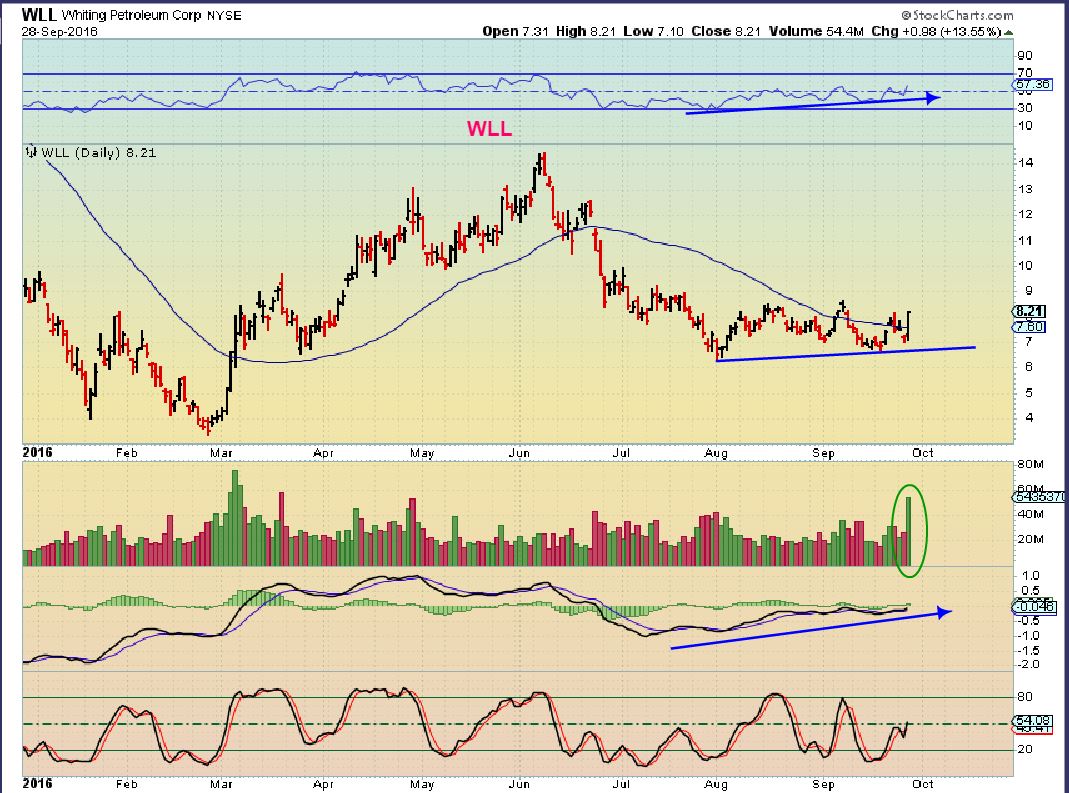Click the 'High 8.21' value in header
Image resolution: width=1069 pixels, height=793 pixels.
tap(586, 31)
